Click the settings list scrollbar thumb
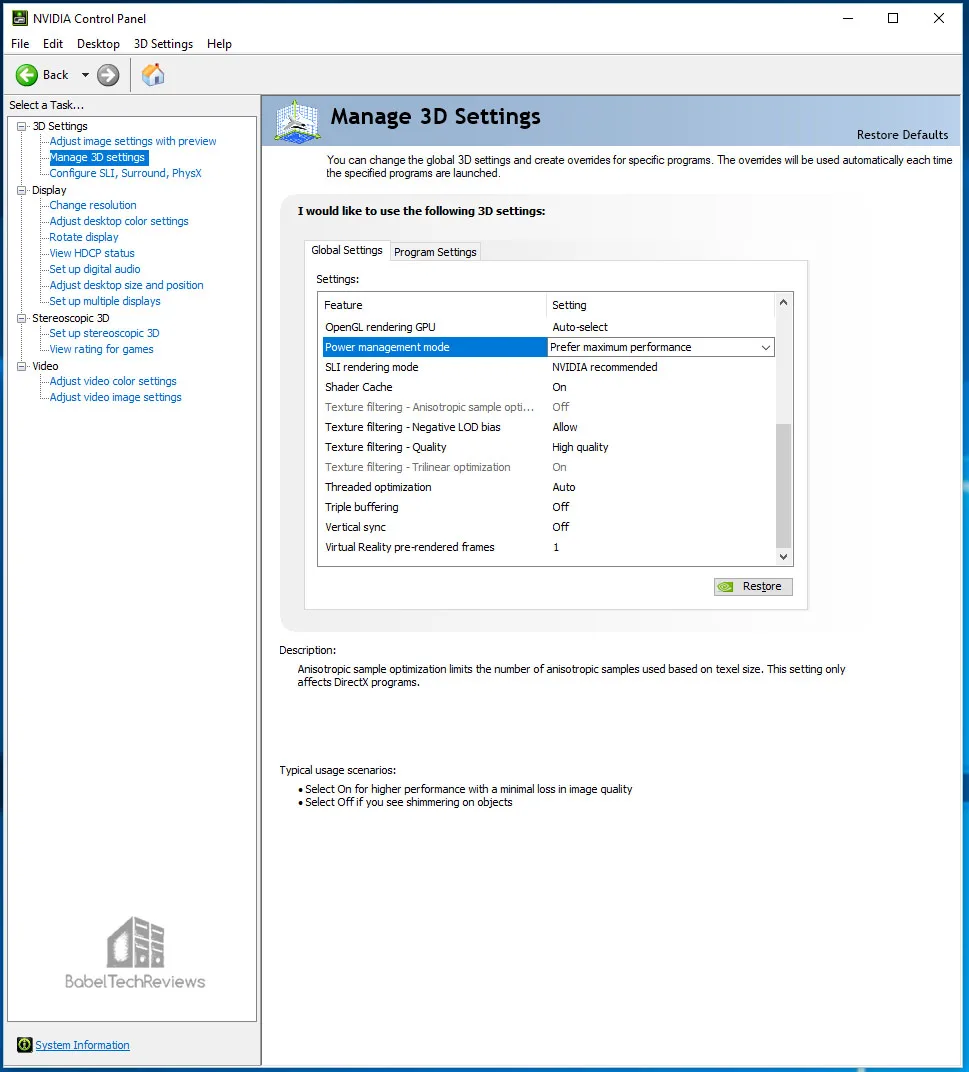969x1072 pixels. (x=784, y=485)
